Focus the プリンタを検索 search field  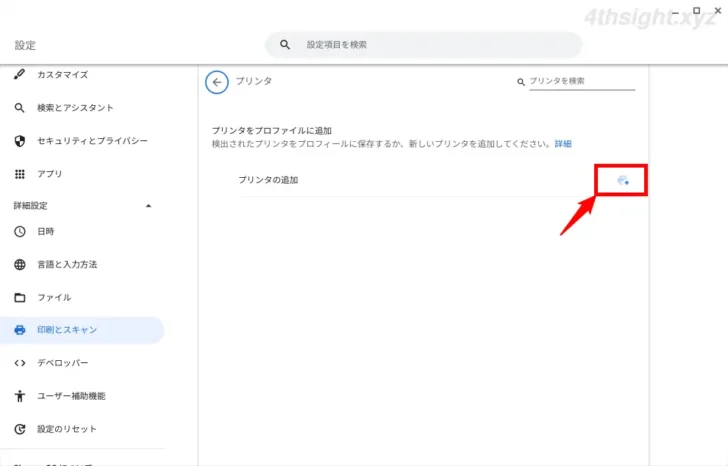tap(582, 81)
